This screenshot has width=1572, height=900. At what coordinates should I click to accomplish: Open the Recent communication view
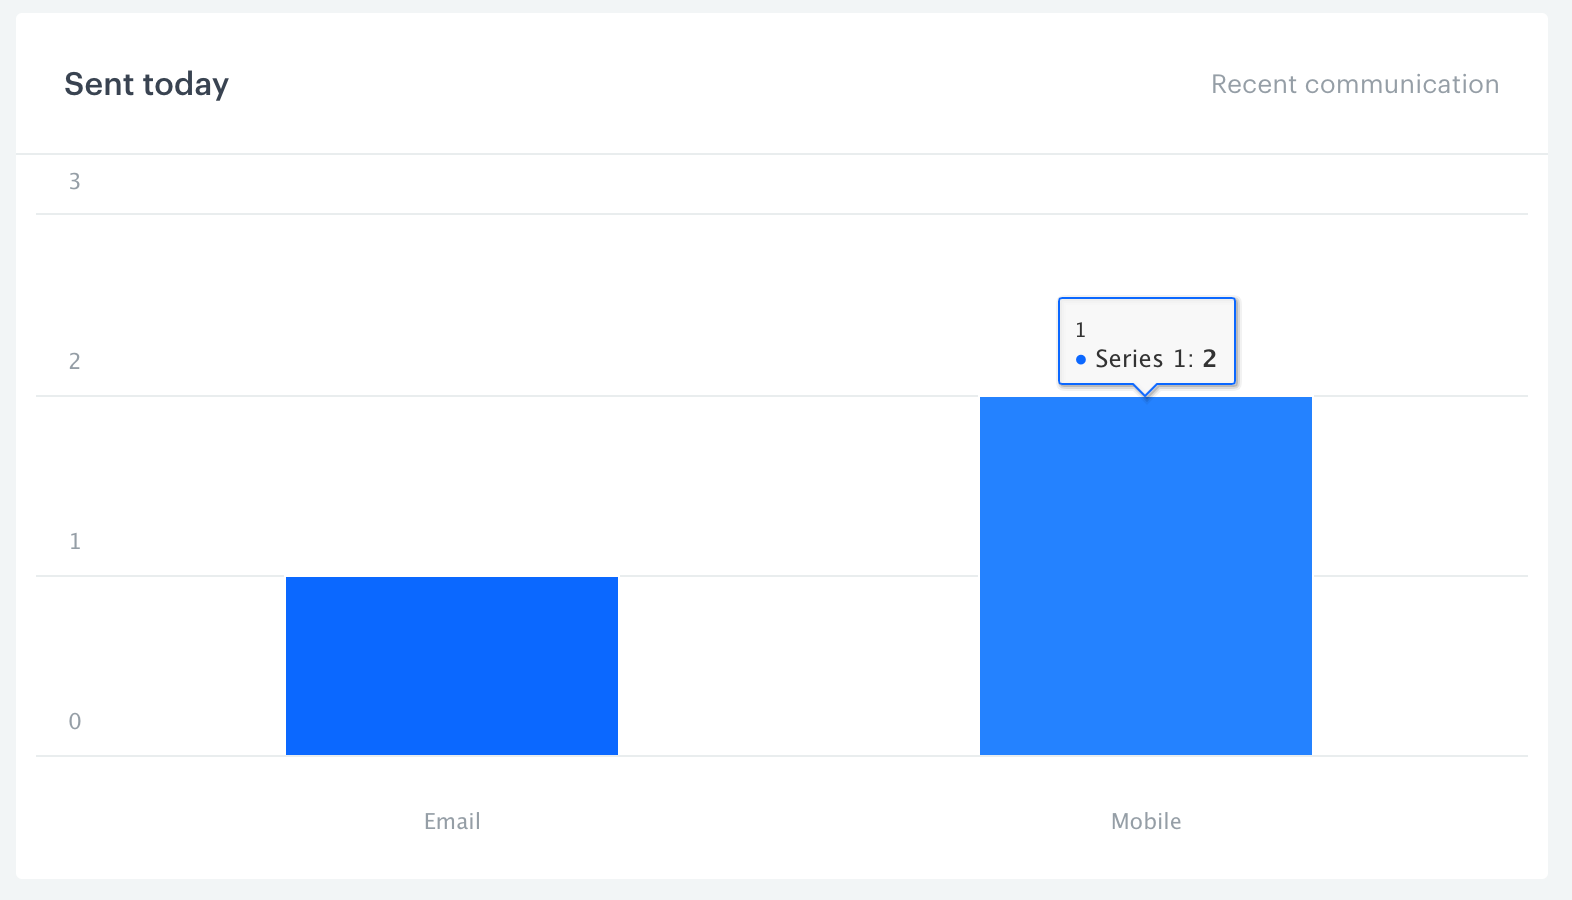click(1354, 84)
